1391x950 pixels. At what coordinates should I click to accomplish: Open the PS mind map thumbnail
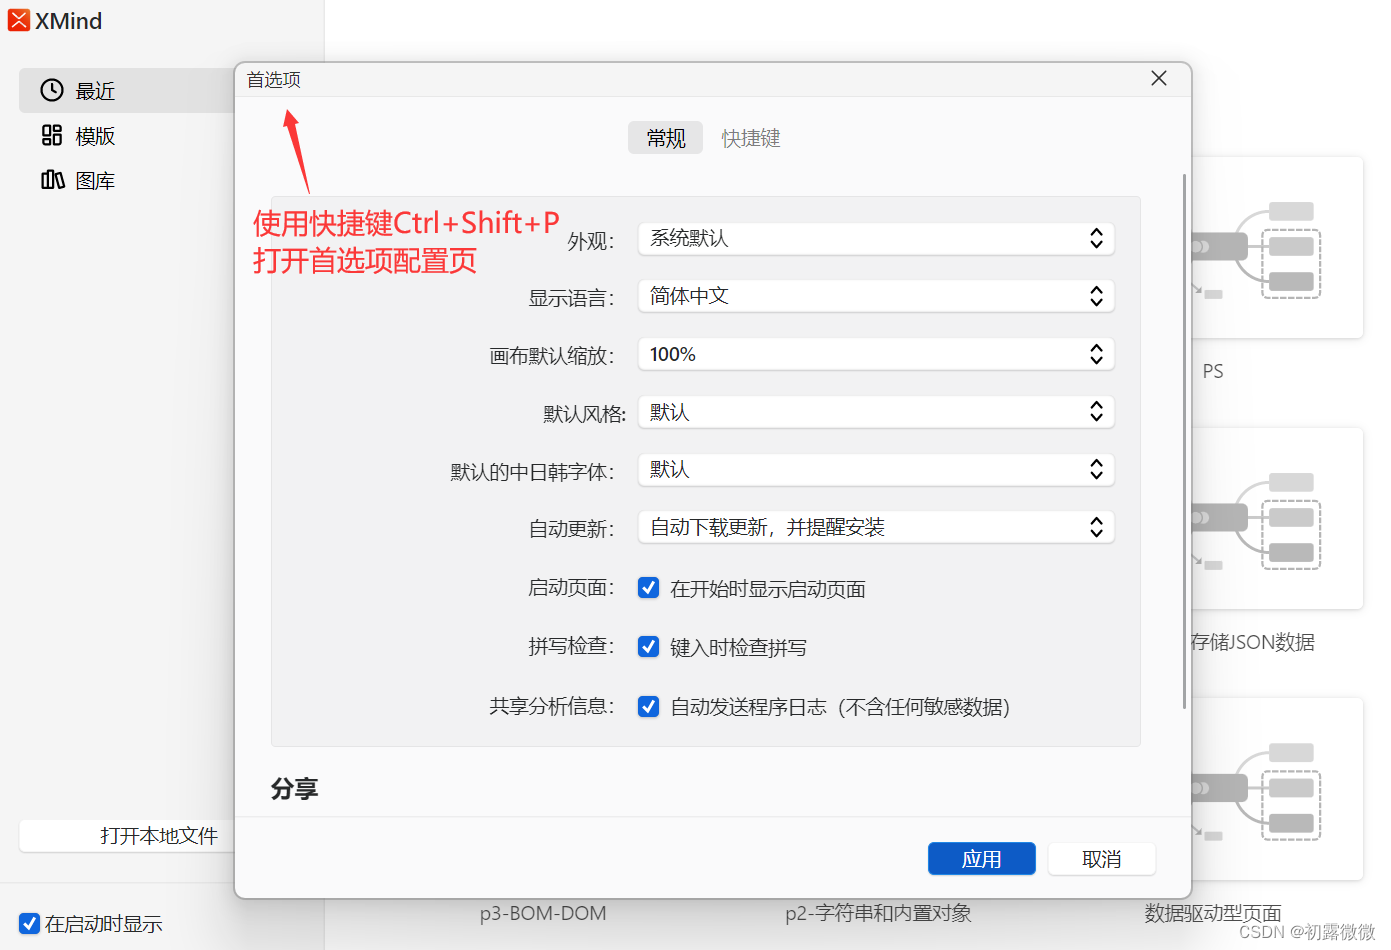point(1276,248)
